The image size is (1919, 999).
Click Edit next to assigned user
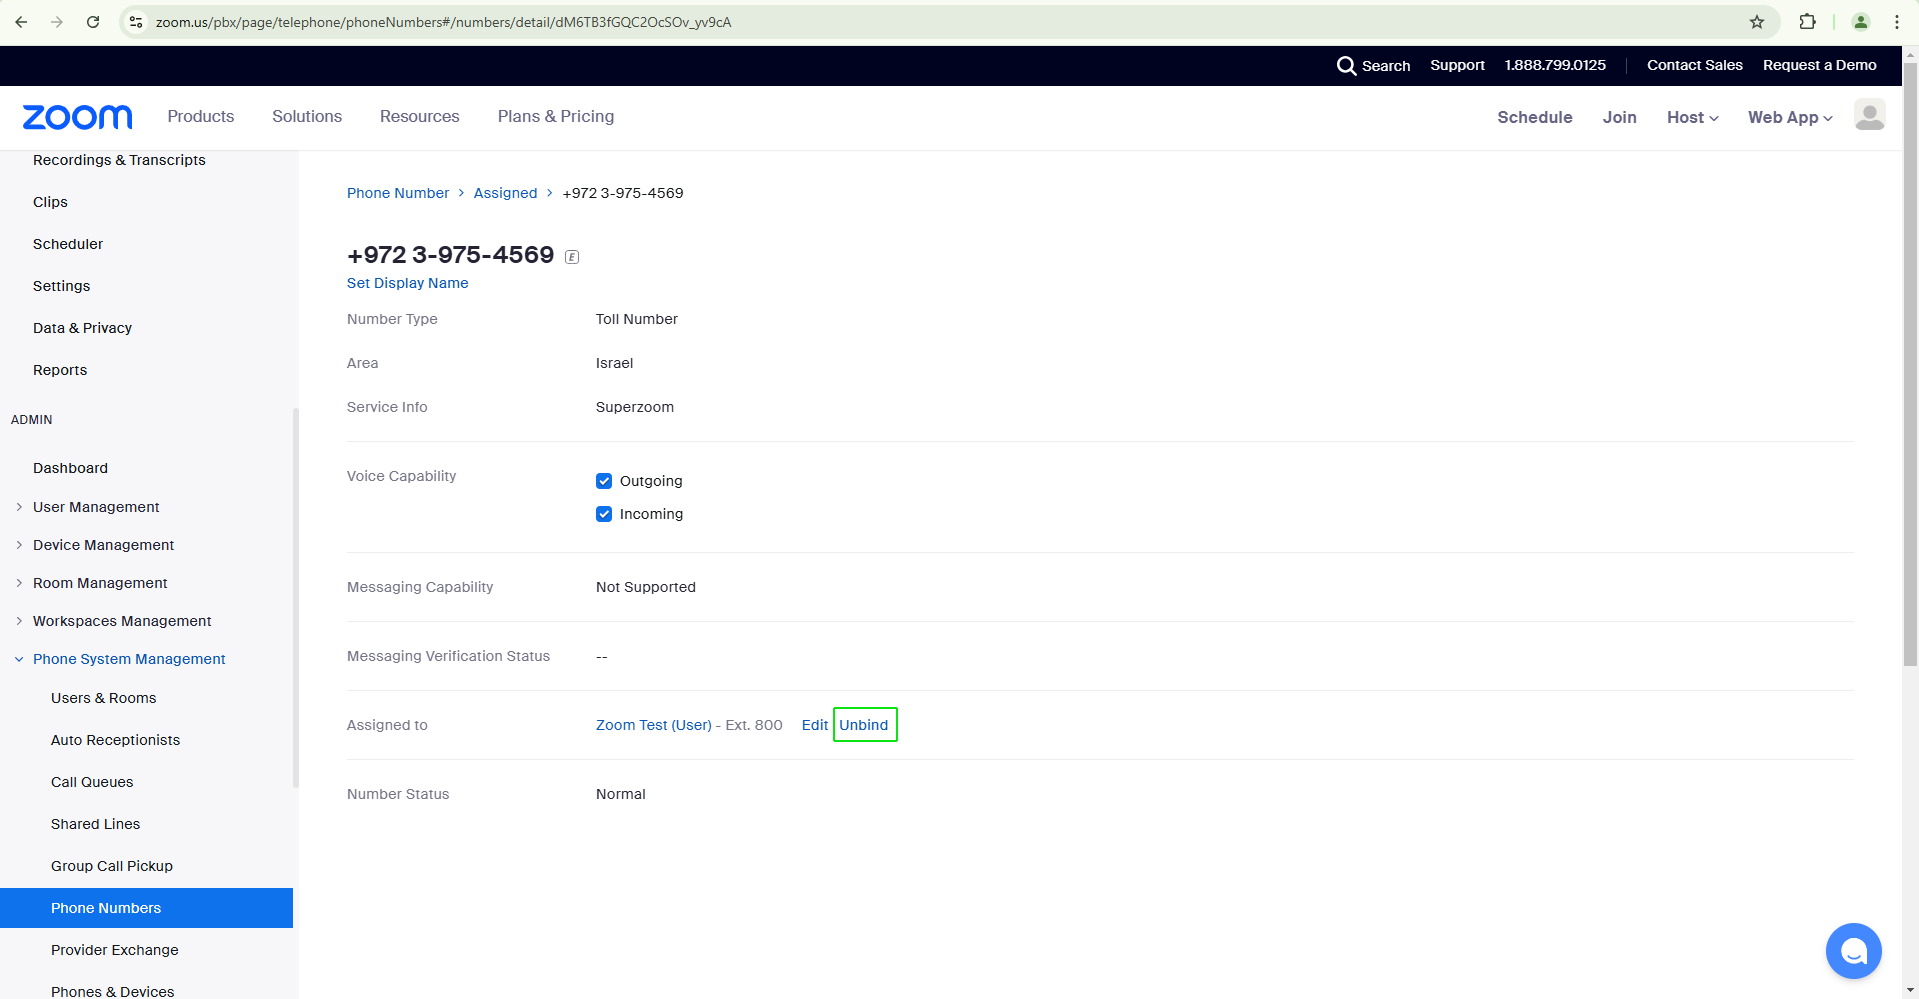[x=815, y=725]
